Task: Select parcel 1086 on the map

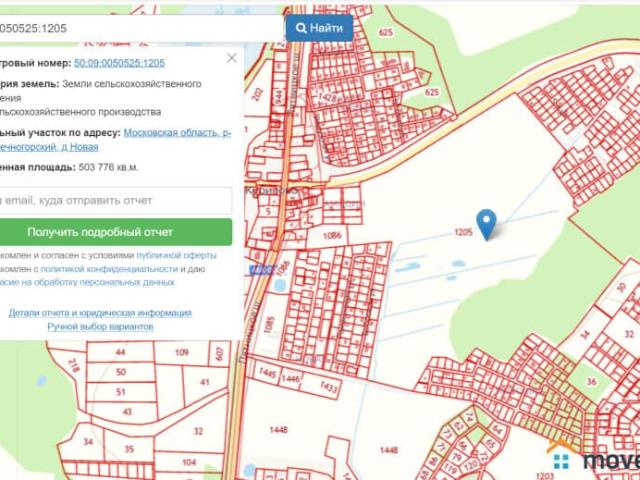Action: (332, 235)
